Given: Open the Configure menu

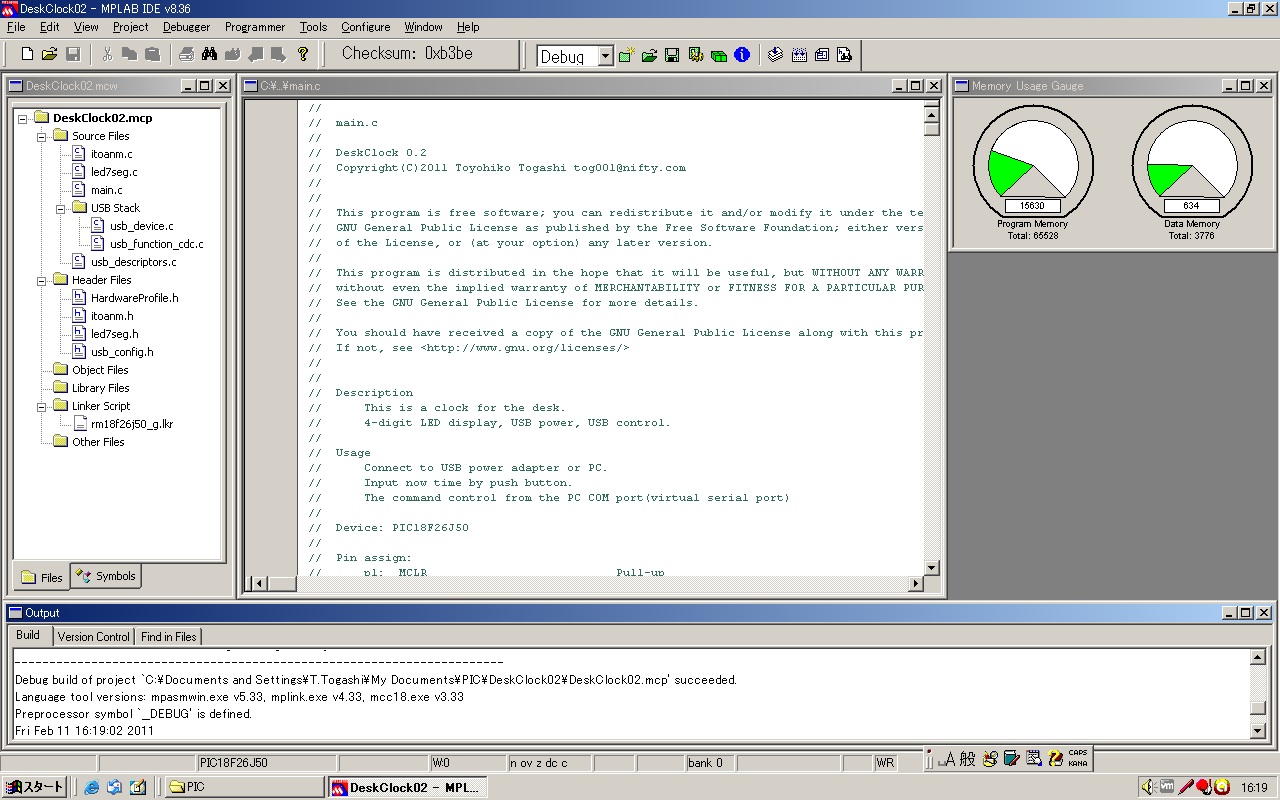Looking at the screenshot, I should (366, 27).
